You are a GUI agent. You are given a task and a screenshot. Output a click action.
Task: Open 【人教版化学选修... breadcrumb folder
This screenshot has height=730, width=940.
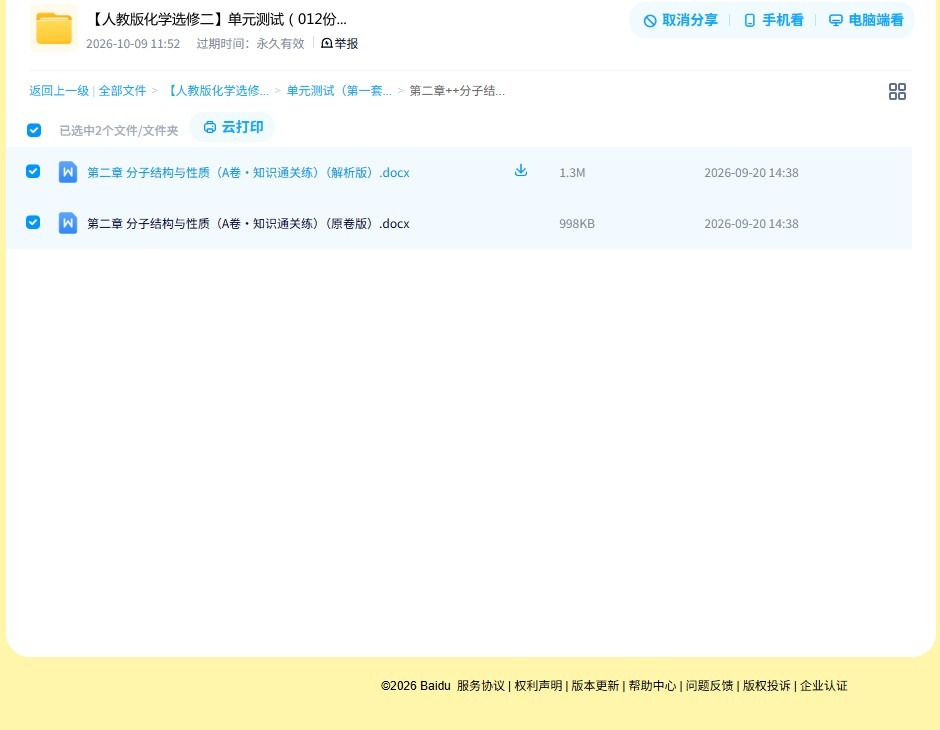click(x=216, y=91)
